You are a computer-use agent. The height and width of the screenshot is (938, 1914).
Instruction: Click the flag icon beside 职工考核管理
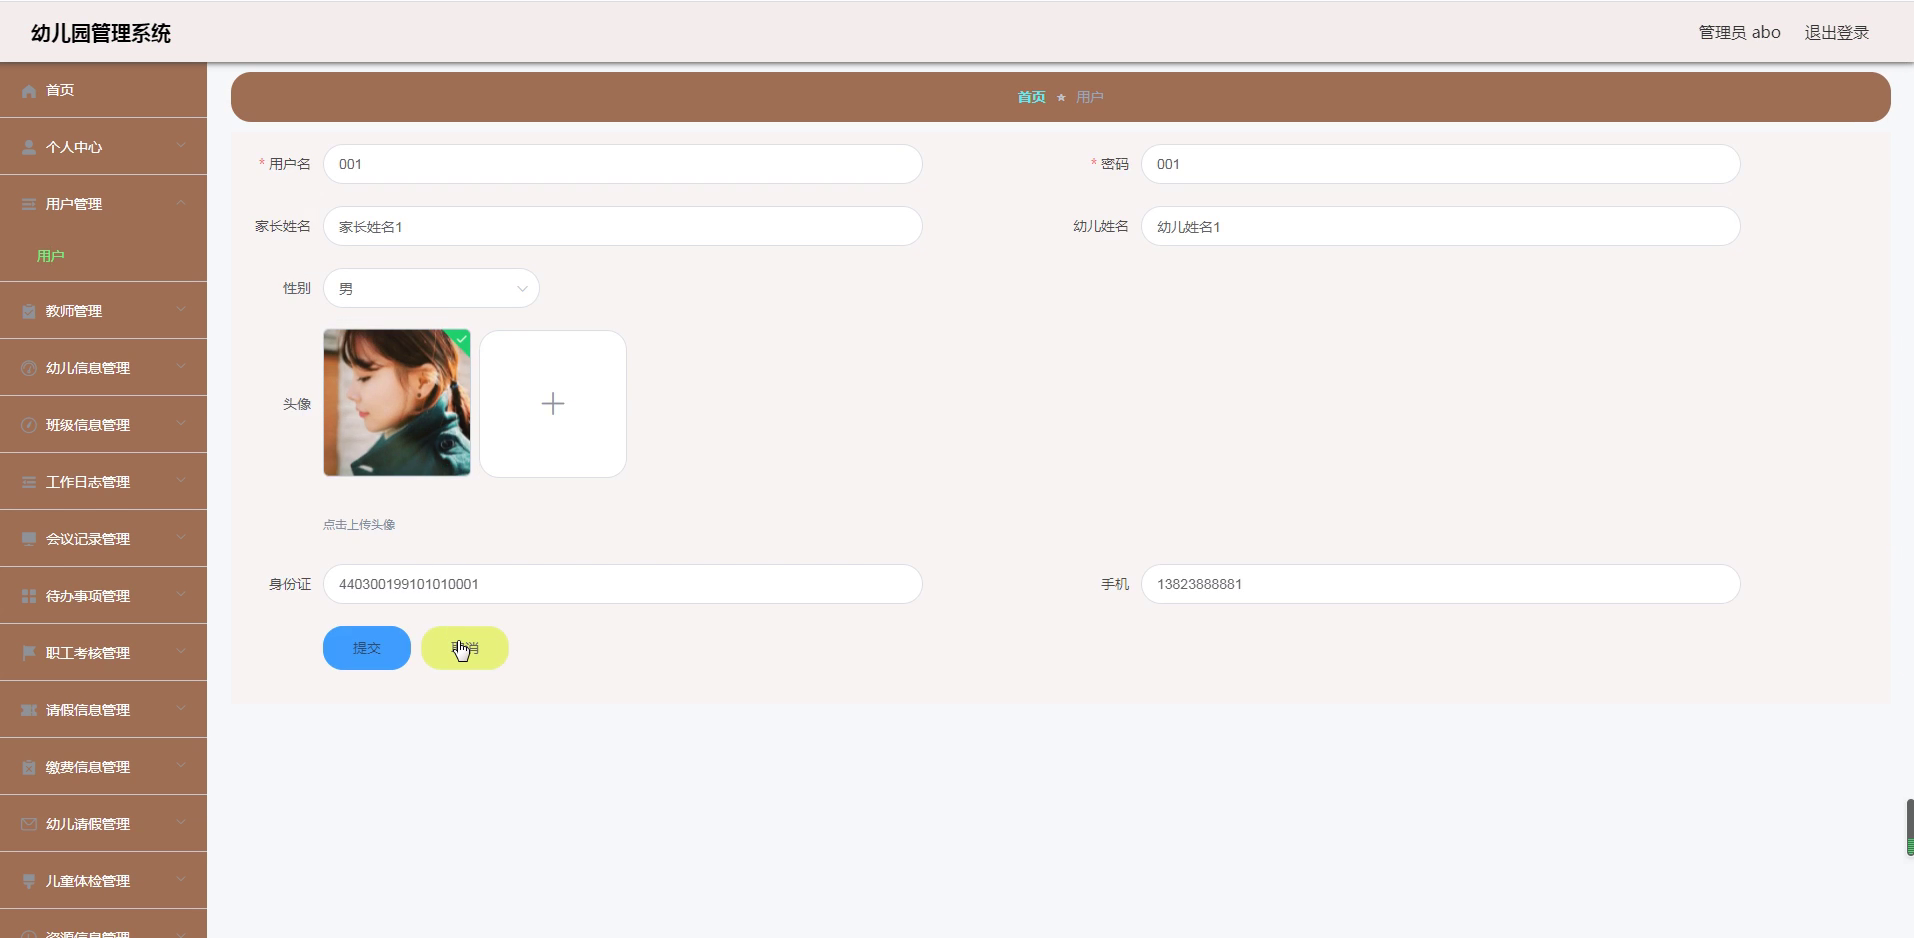tap(29, 653)
